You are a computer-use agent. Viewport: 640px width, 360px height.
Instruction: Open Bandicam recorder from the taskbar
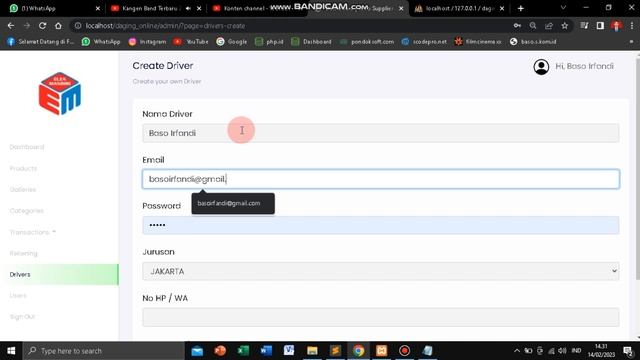(x=404, y=351)
